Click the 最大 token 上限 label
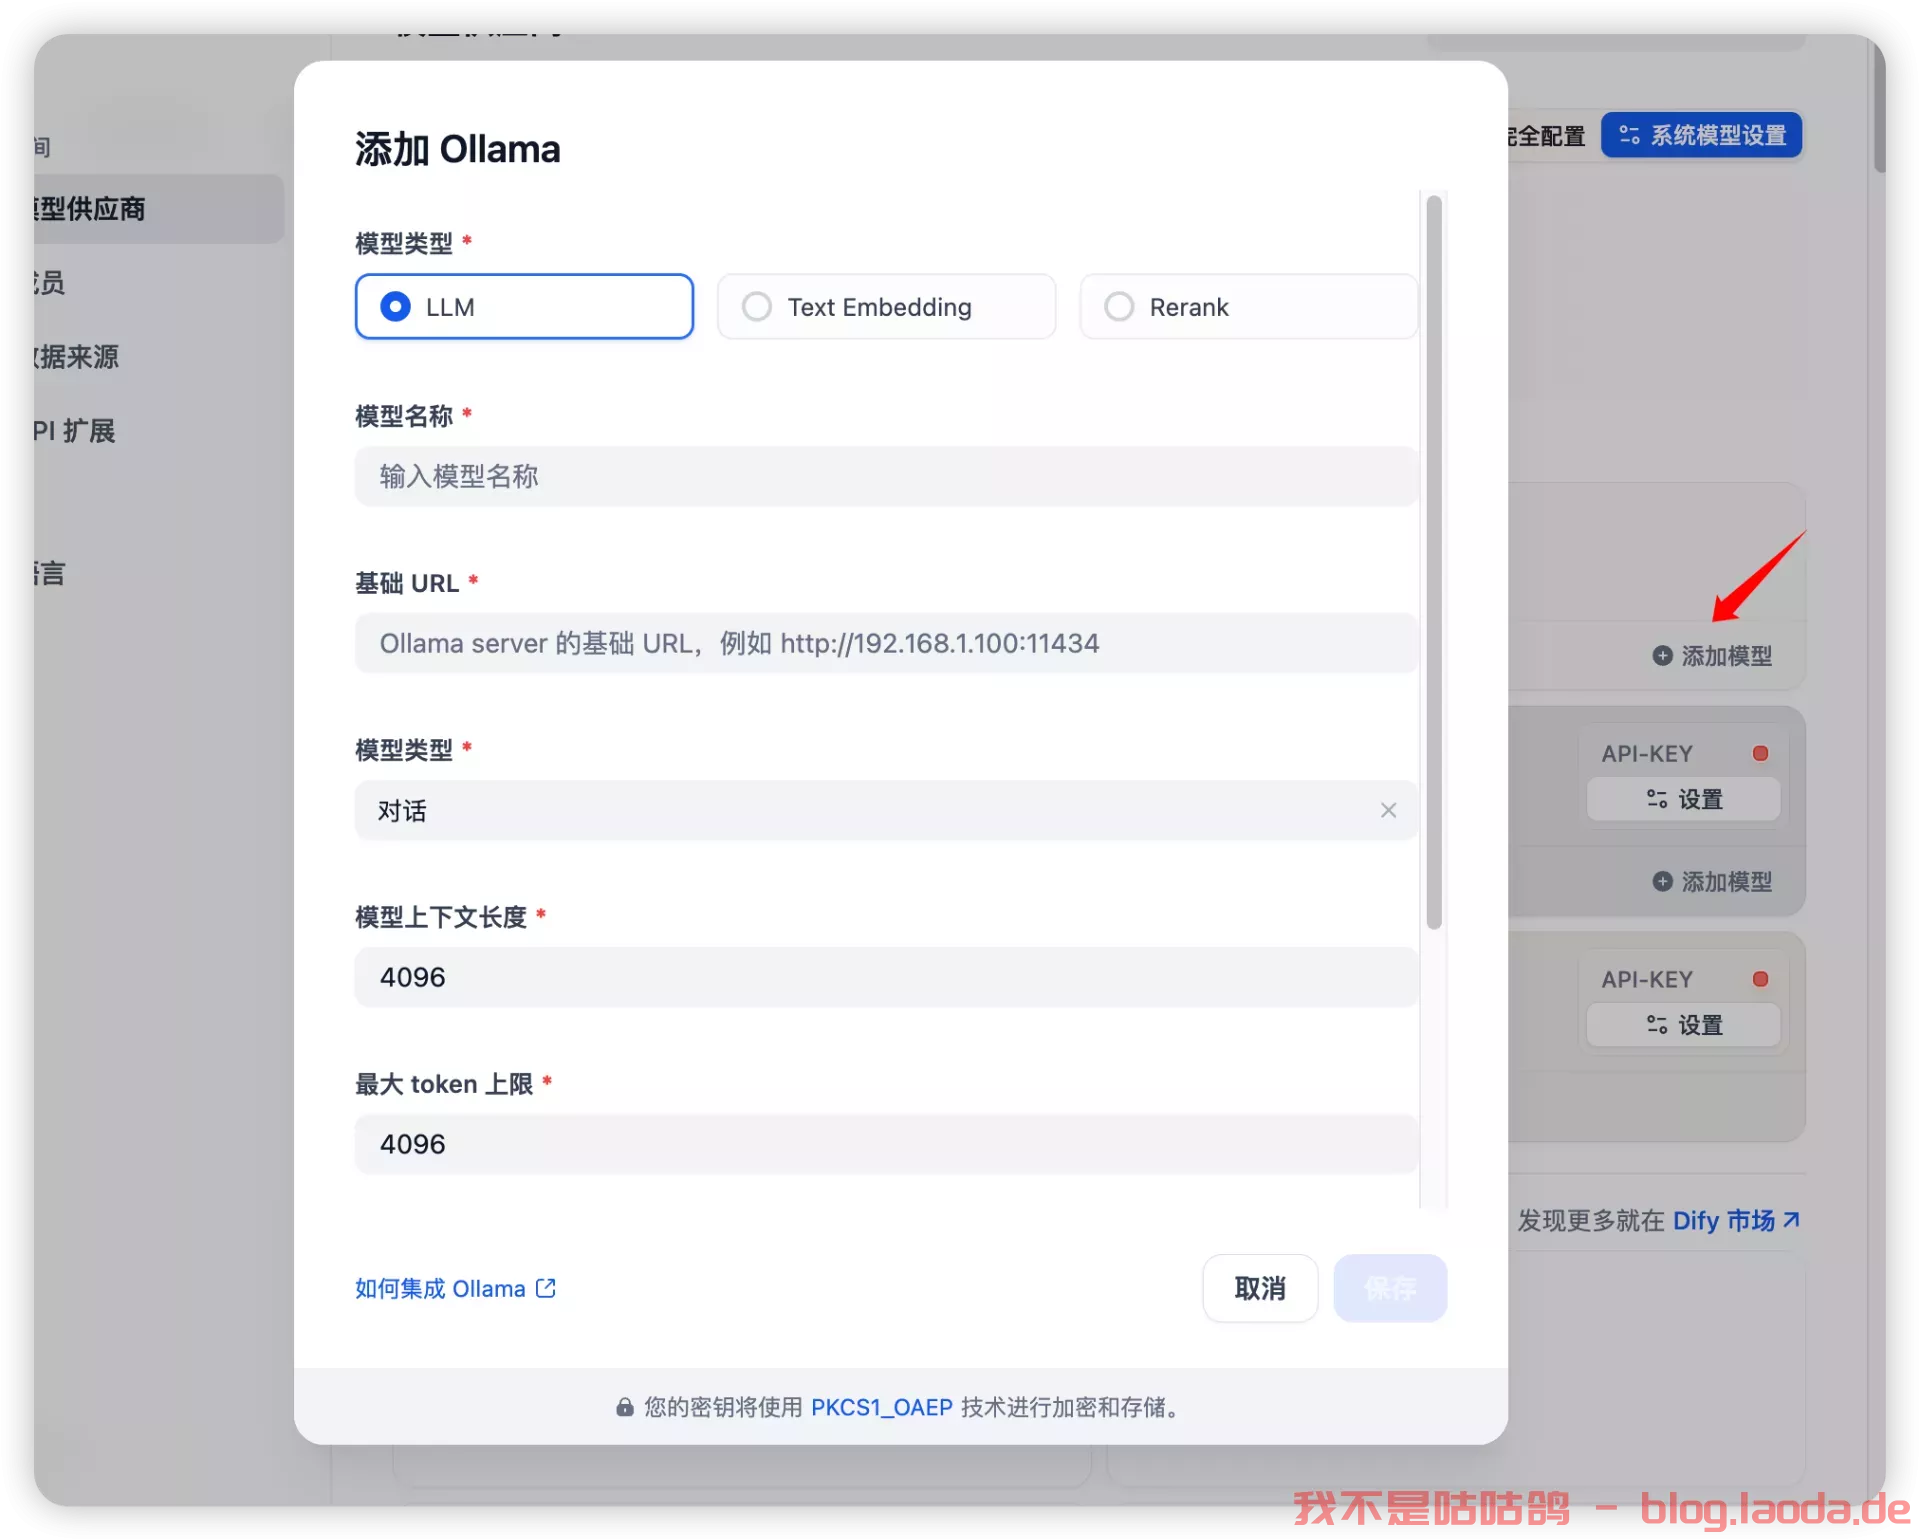 (444, 1084)
